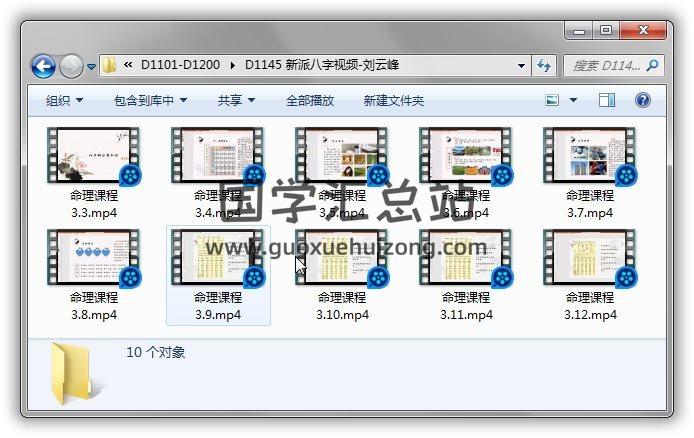The image size is (694, 438).
Task: Change the view with the view icon
Action: click(551, 100)
